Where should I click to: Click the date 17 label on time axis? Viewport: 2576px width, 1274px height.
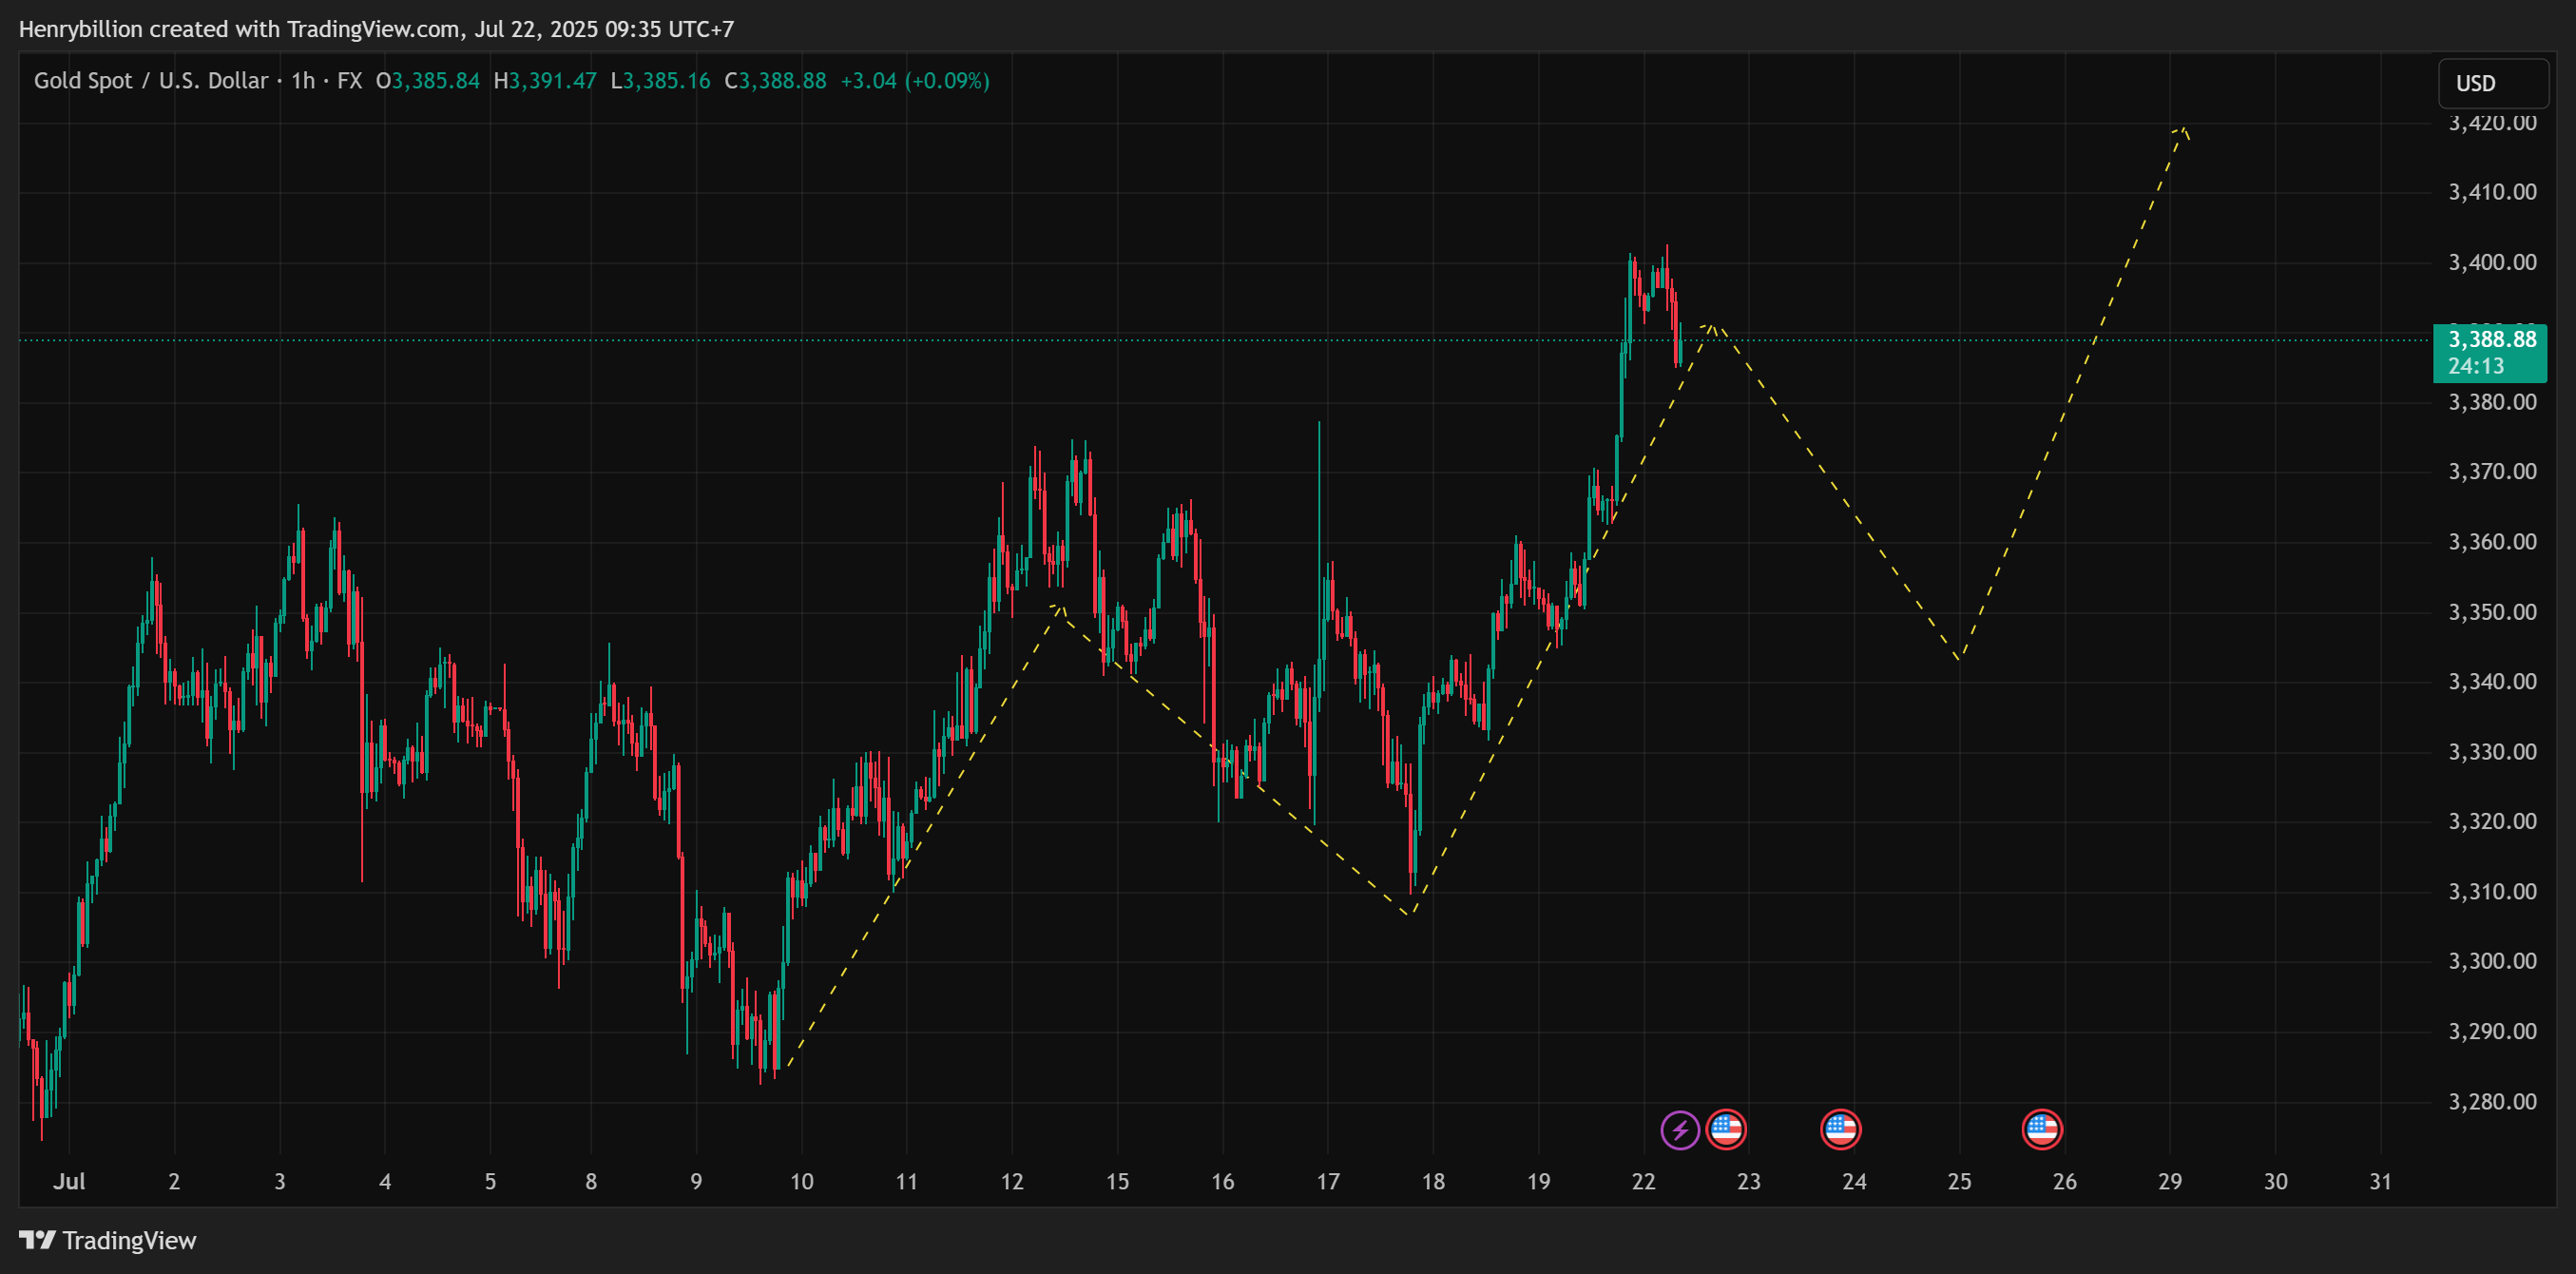(1328, 1182)
